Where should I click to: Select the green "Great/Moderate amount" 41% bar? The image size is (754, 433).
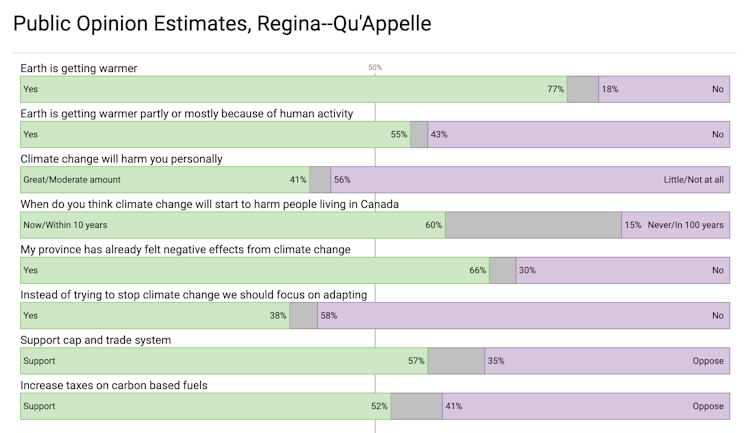[165, 180]
